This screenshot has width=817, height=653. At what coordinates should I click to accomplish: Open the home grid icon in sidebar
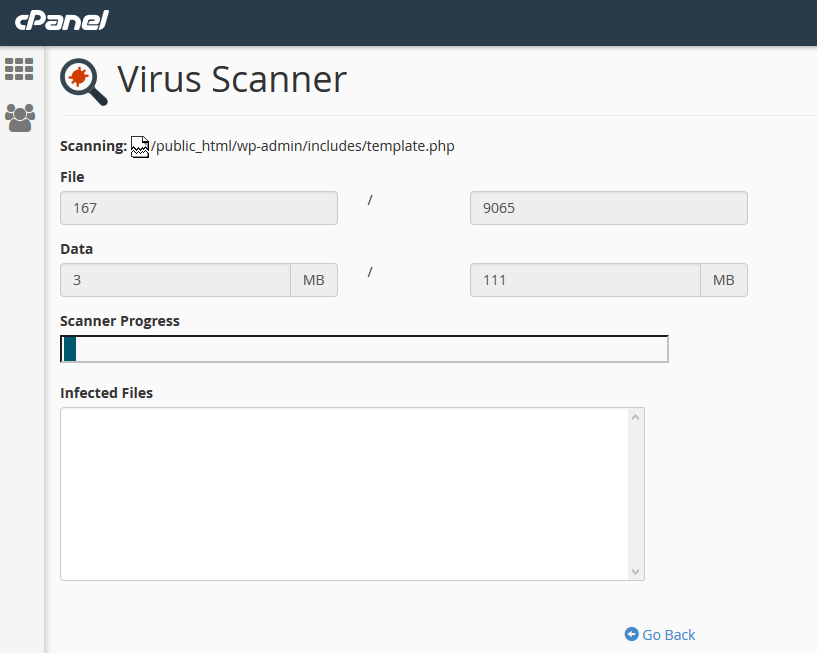pos(19,69)
